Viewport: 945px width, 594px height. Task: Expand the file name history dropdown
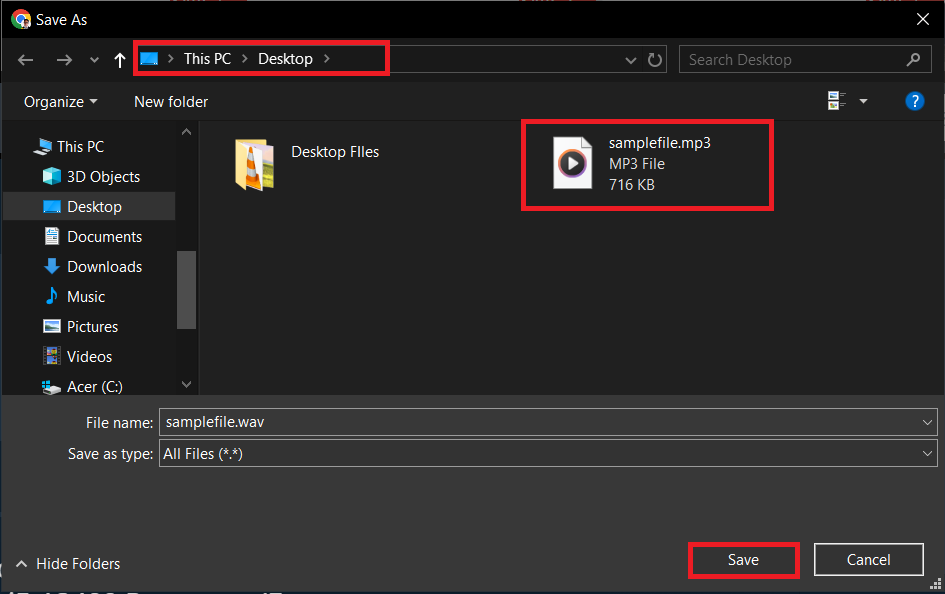(927, 421)
